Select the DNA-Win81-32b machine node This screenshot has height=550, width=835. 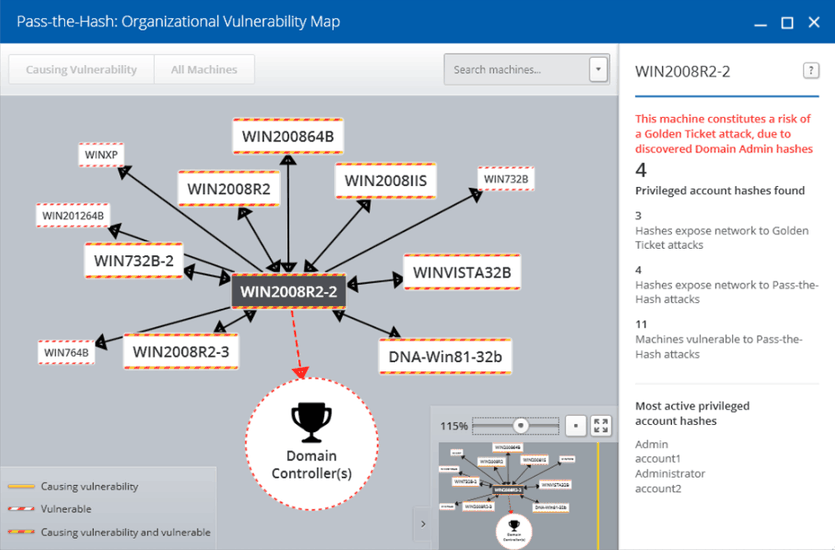(445, 356)
